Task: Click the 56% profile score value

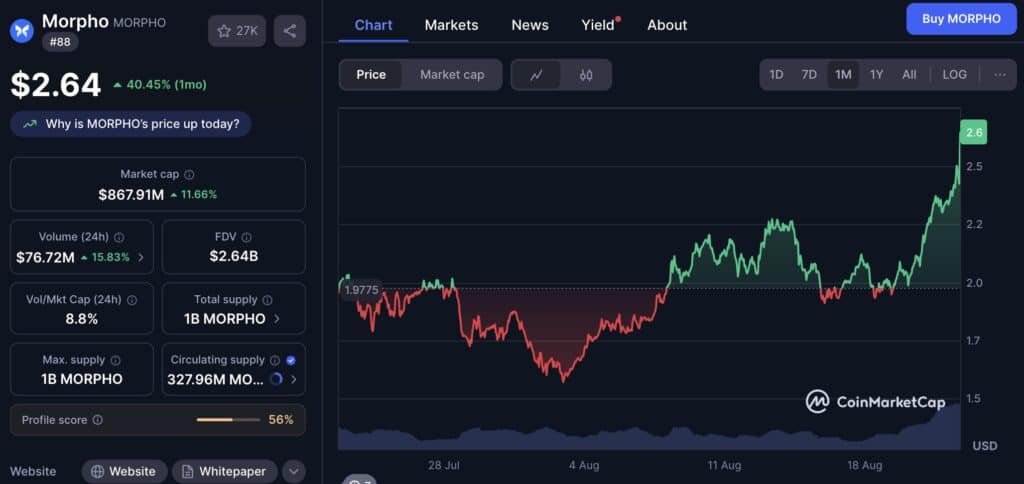Action: [x=281, y=420]
